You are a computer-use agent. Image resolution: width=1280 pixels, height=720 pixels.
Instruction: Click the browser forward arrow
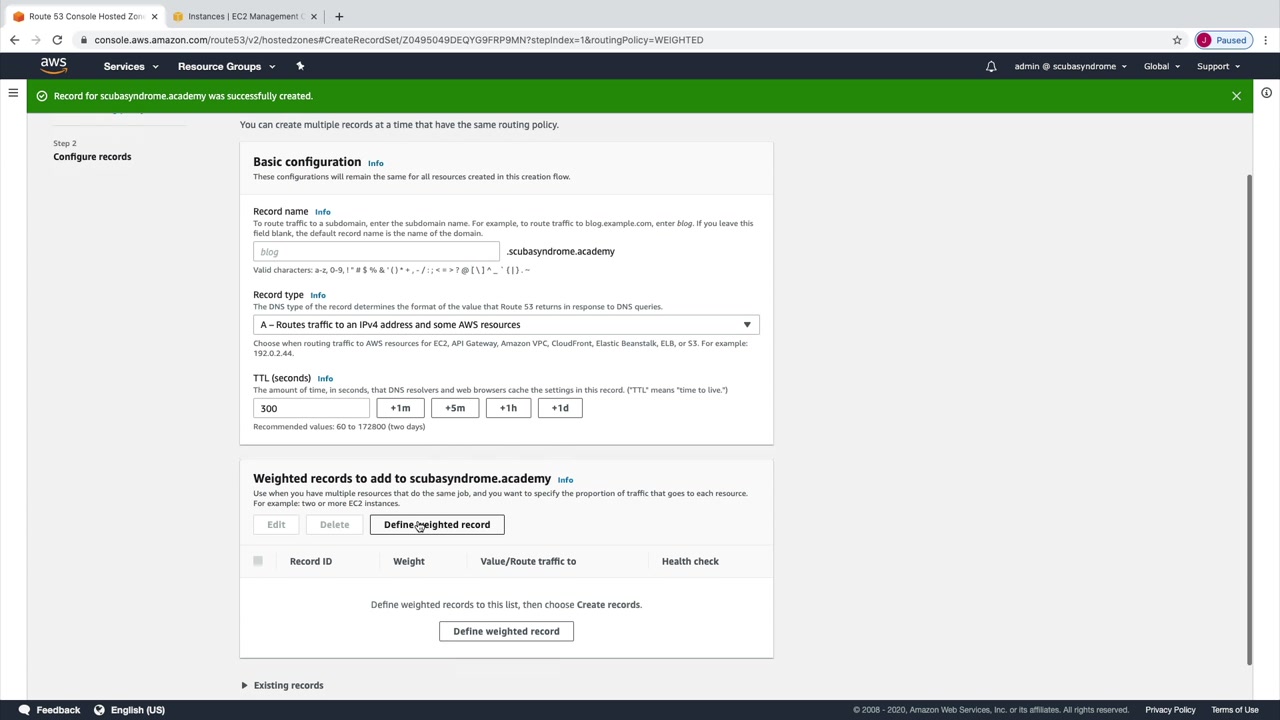click(x=36, y=40)
